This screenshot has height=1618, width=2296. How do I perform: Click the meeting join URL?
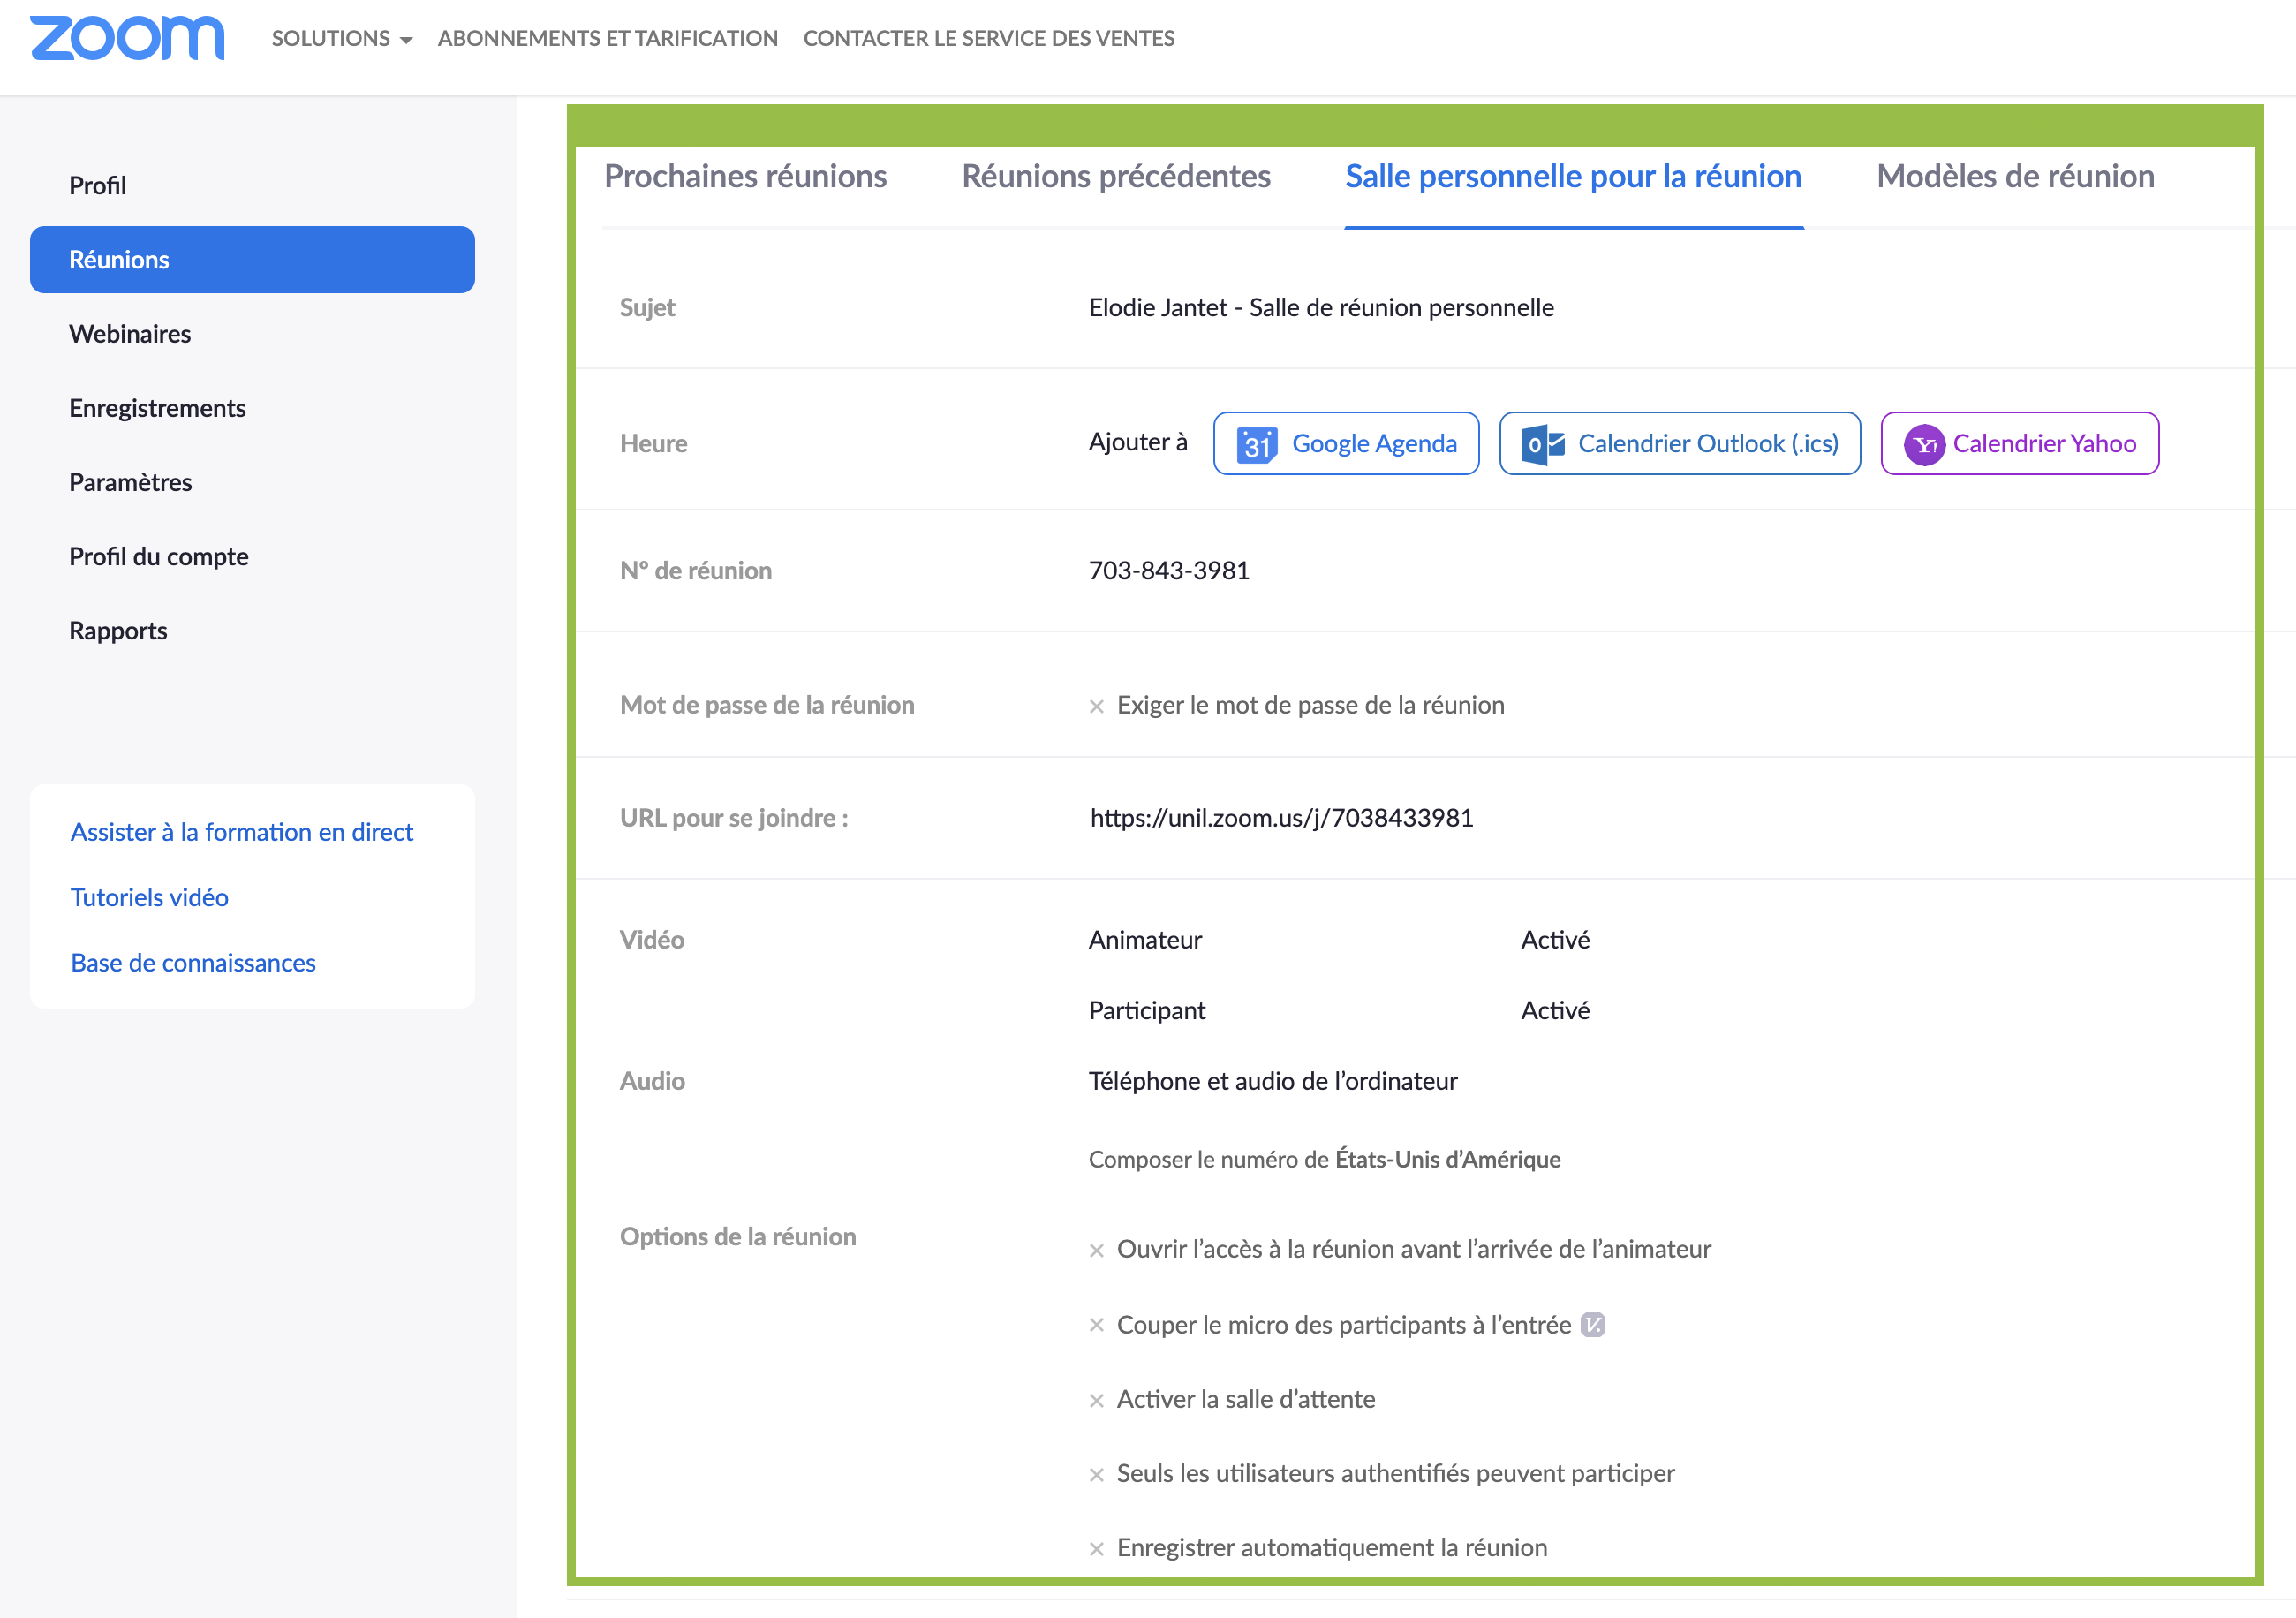point(1281,818)
